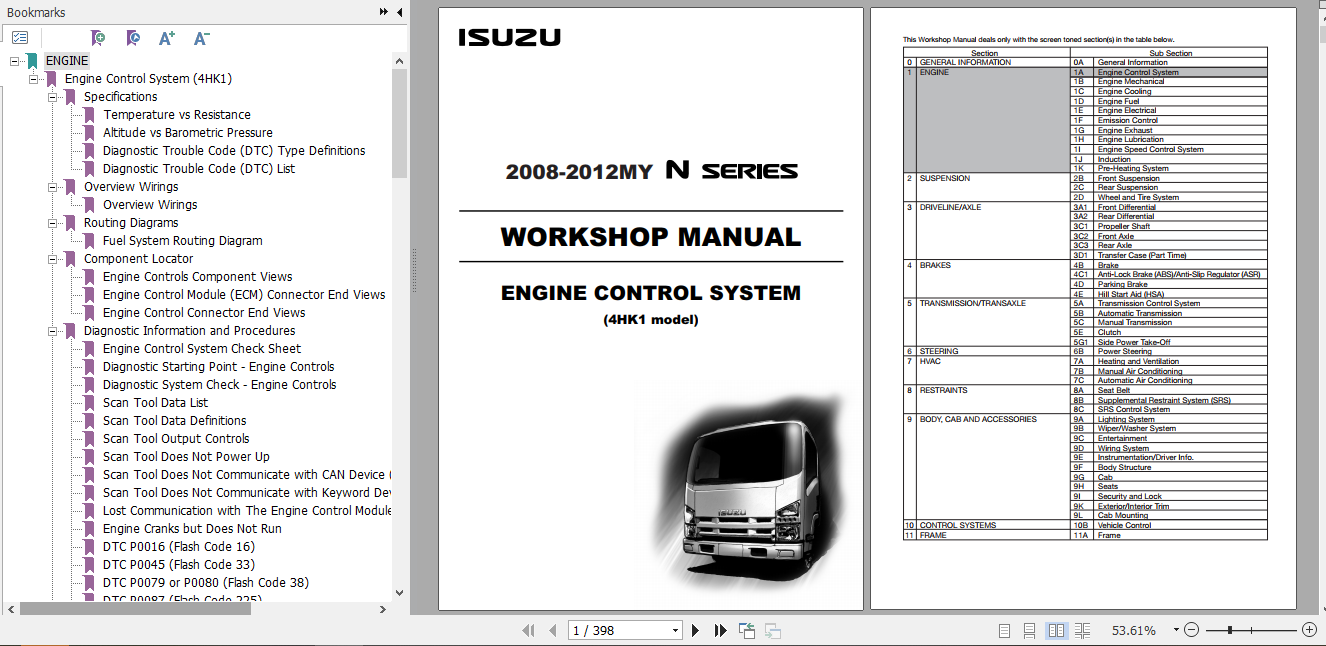
Task: Open the page number dropdown
Action: (675, 630)
